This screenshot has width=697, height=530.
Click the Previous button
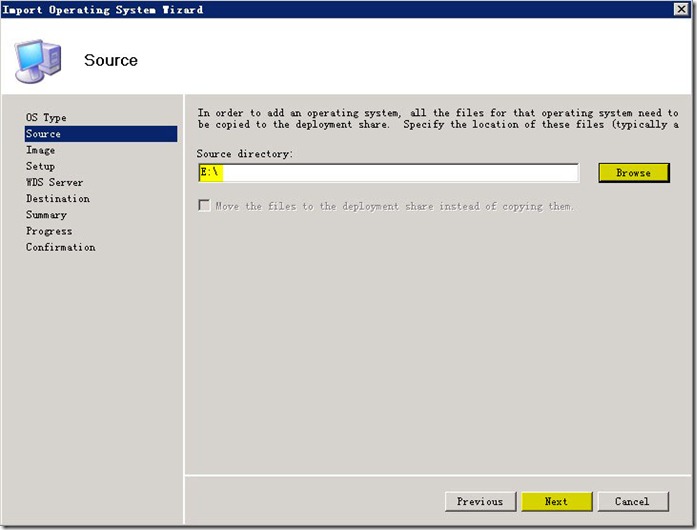[x=480, y=502]
